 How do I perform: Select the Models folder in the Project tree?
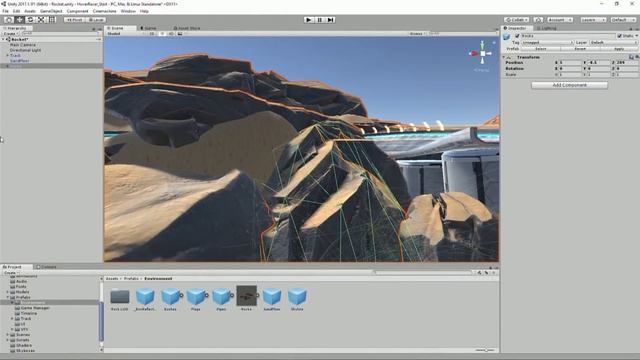[x=22, y=292]
